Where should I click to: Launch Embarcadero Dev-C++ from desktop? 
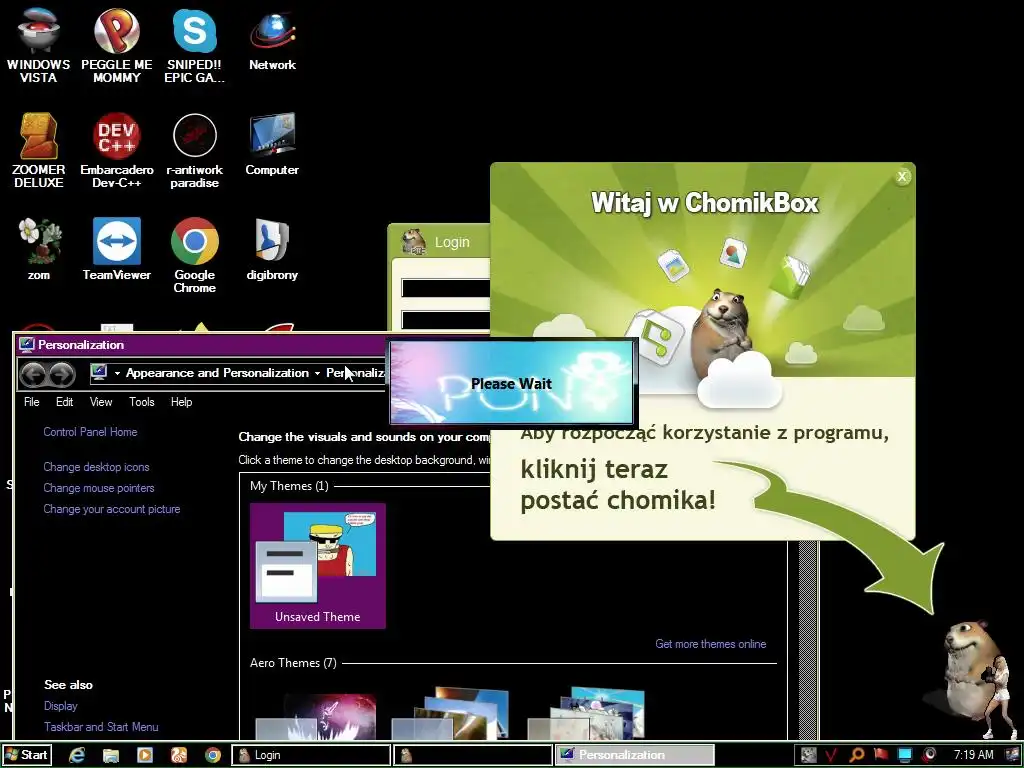point(116,151)
